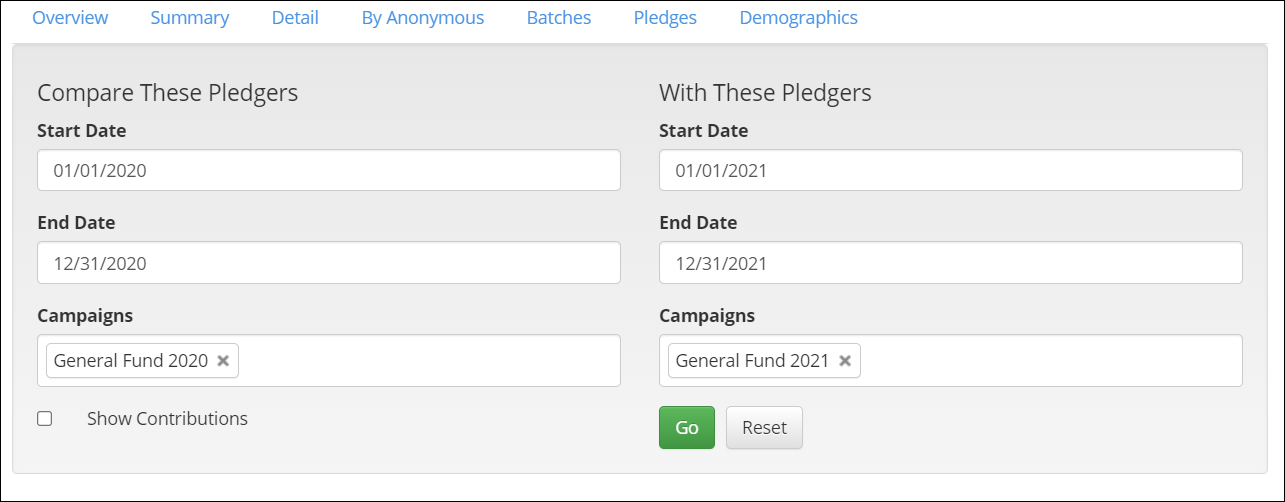Open the Batches tab

pyautogui.click(x=559, y=18)
